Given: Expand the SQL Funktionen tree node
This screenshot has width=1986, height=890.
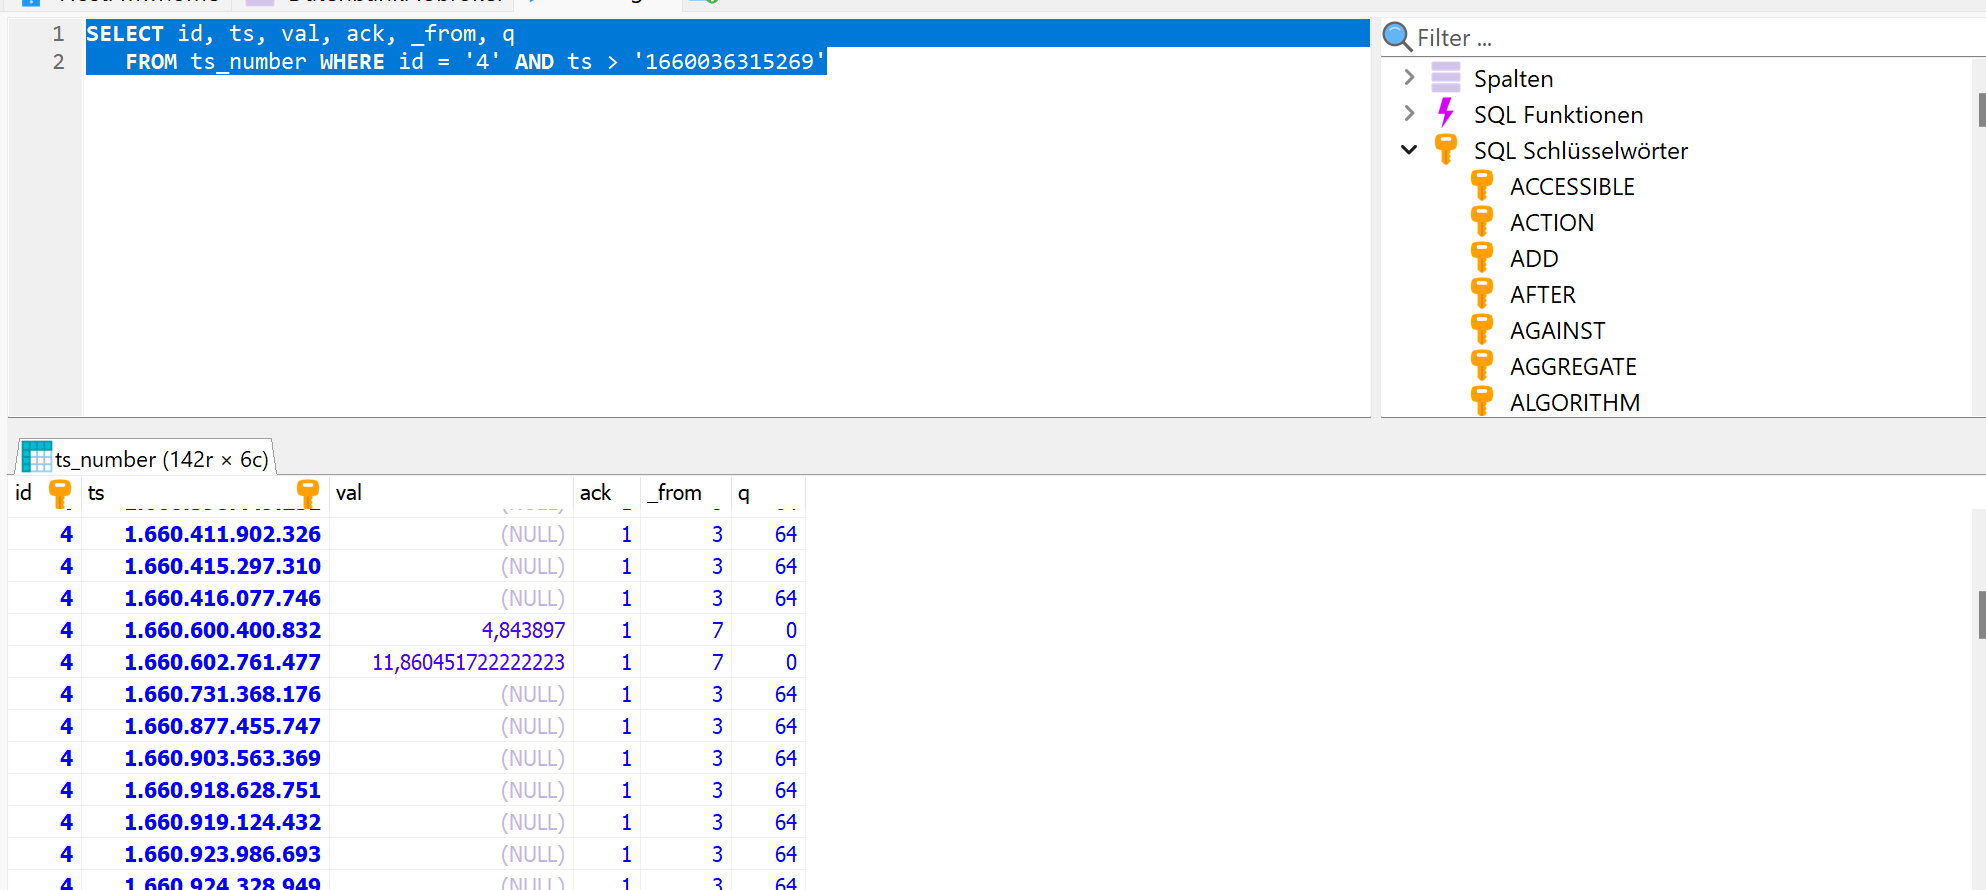Looking at the screenshot, I should (1409, 113).
